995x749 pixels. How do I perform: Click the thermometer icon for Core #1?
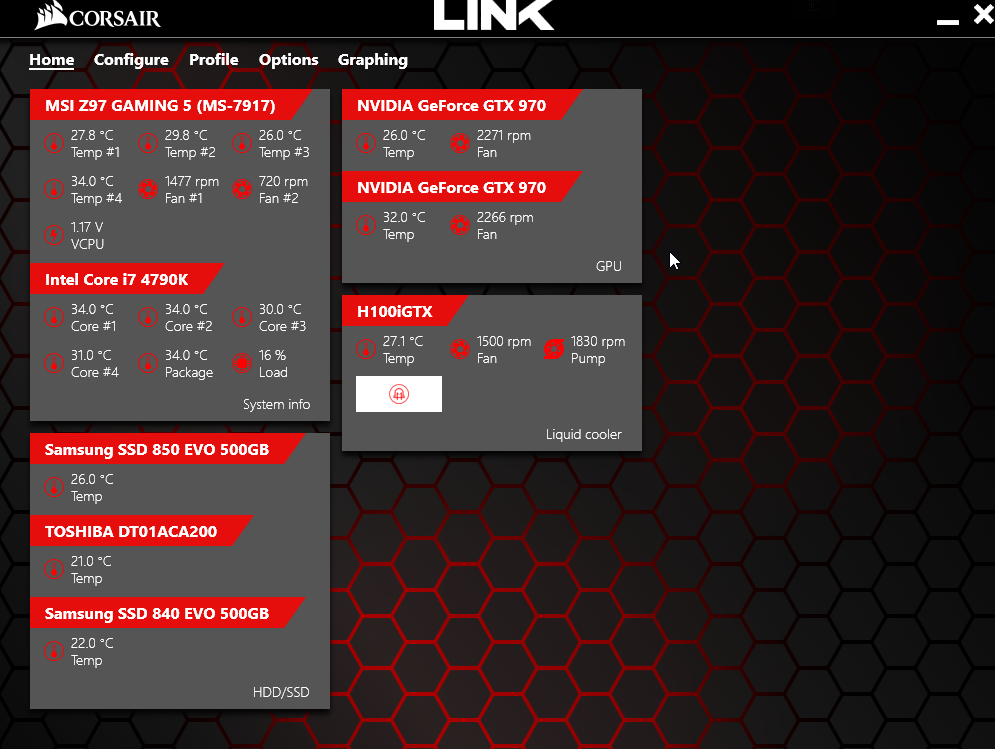[x=54, y=317]
